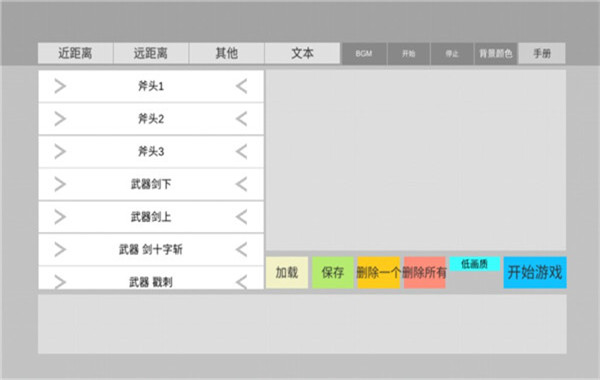
Task: Click the orange 删除一个 button
Action: coord(378,272)
